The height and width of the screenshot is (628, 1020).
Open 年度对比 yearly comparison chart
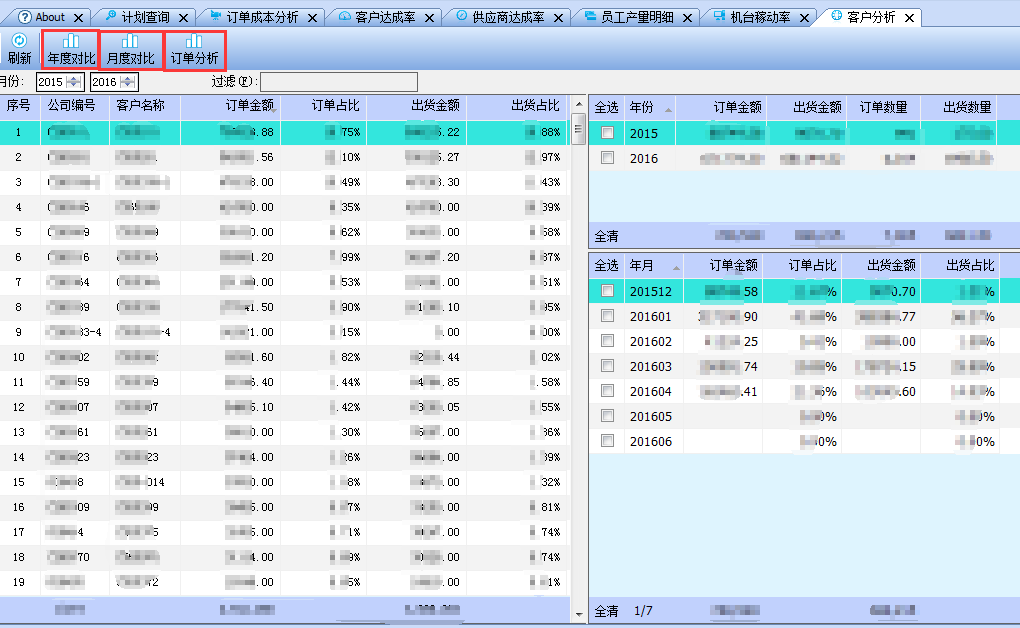(x=71, y=49)
